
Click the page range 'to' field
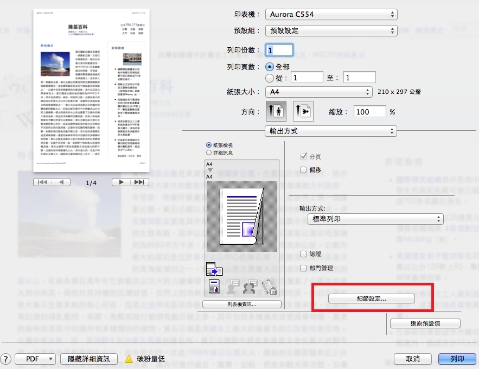click(359, 78)
